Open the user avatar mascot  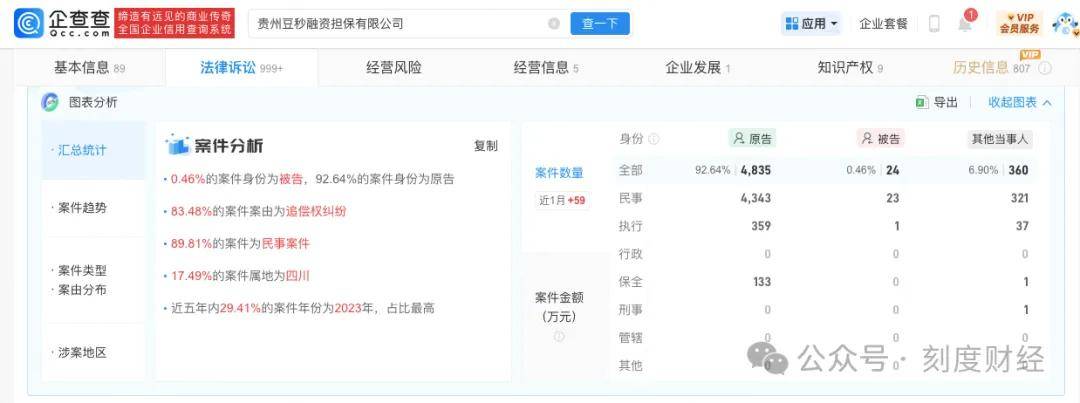(1064, 23)
